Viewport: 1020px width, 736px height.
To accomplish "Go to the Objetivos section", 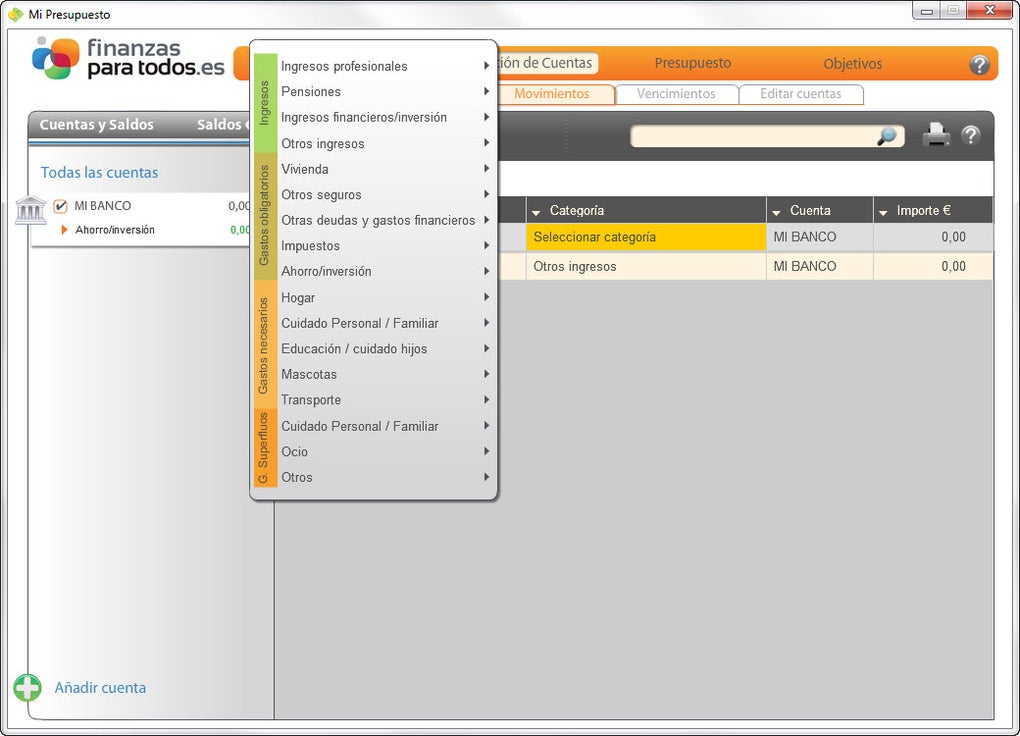I will pos(852,64).
